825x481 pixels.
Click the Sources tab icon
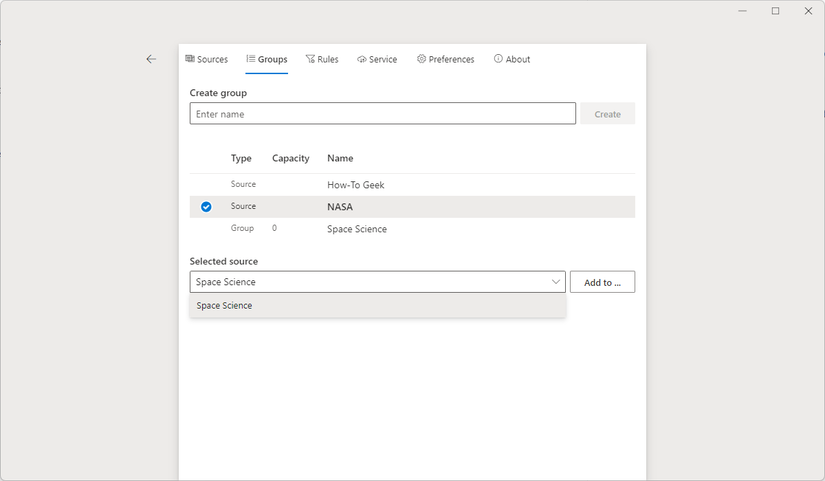(190, 59)
